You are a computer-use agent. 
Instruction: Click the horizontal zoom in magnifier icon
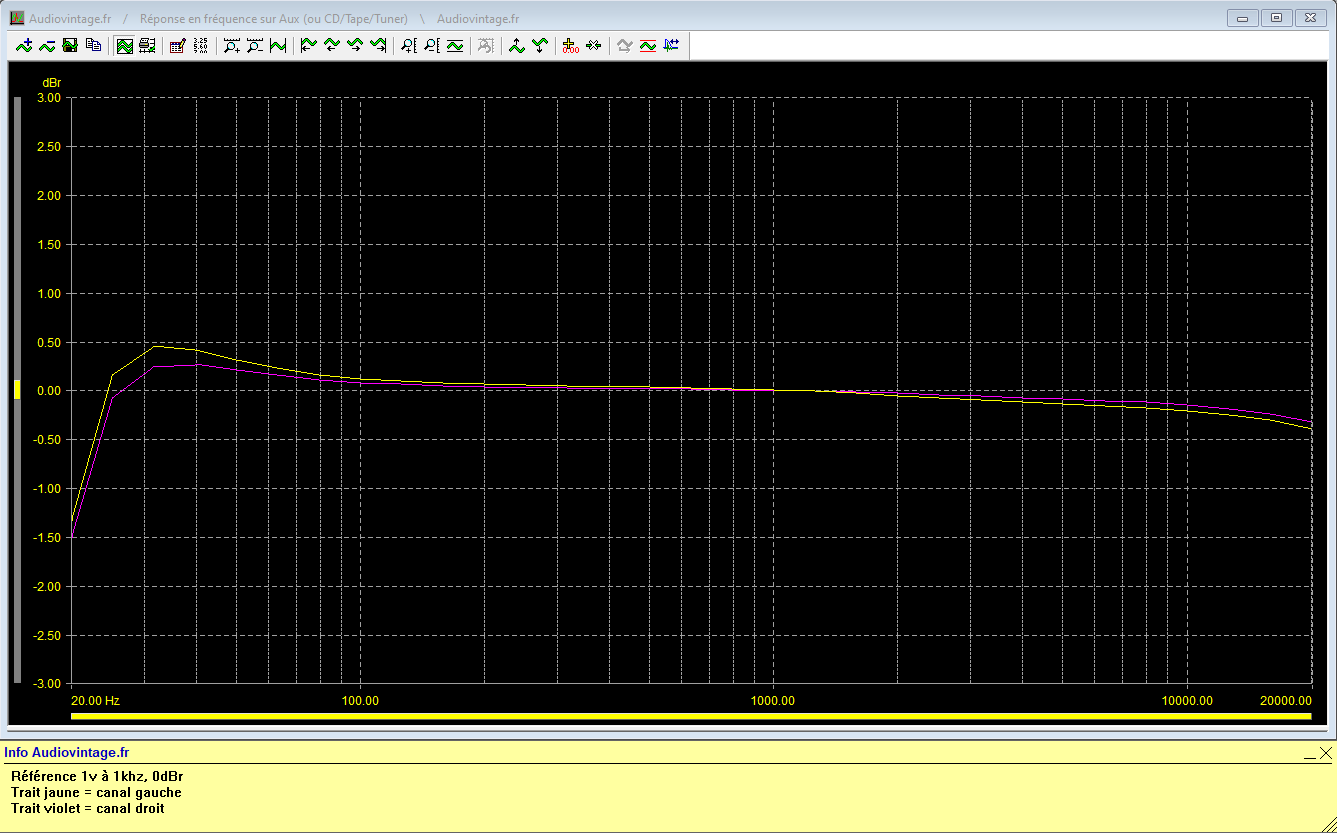click(232, 45)
